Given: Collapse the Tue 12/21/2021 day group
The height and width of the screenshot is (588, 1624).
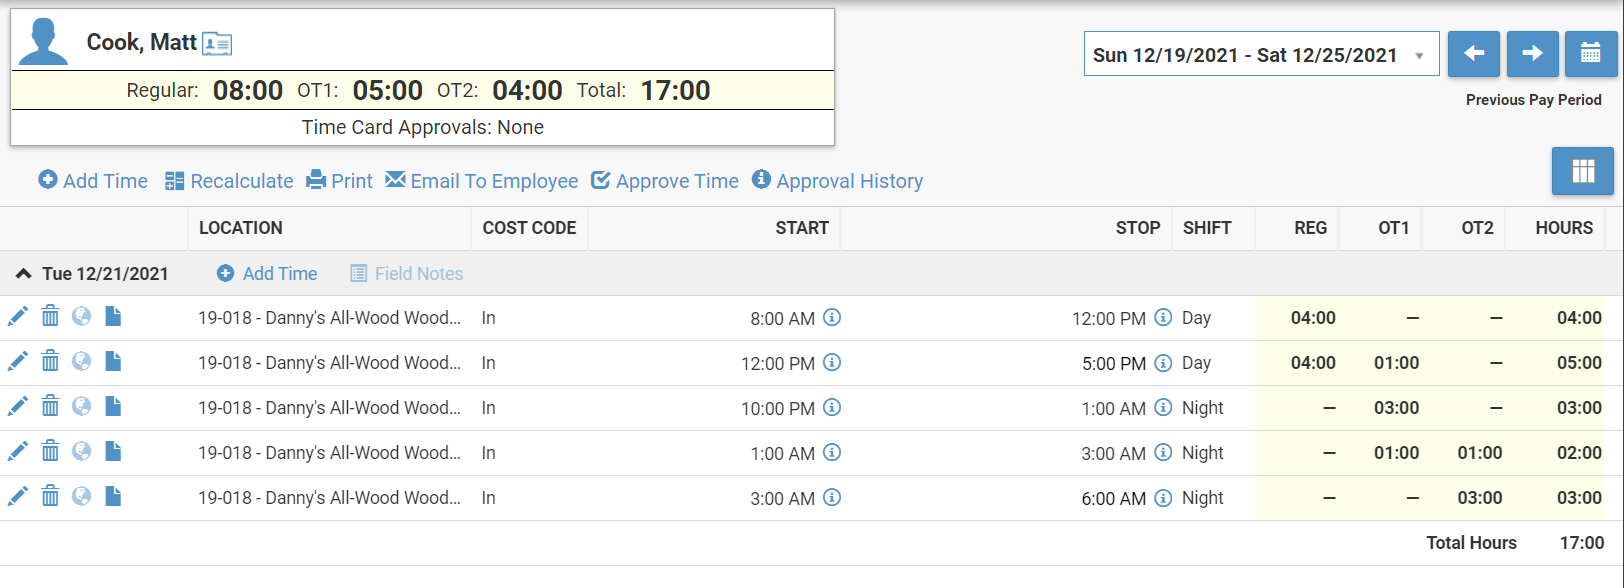Looking at the screenshot, I should [24, 274].
